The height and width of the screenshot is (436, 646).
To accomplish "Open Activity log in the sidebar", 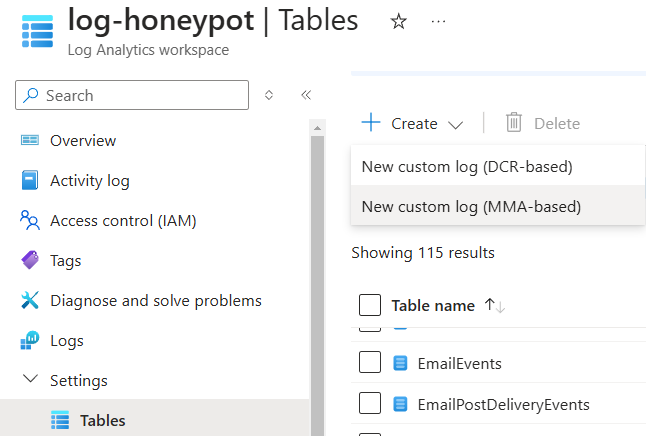I will [x=90, y=181].
